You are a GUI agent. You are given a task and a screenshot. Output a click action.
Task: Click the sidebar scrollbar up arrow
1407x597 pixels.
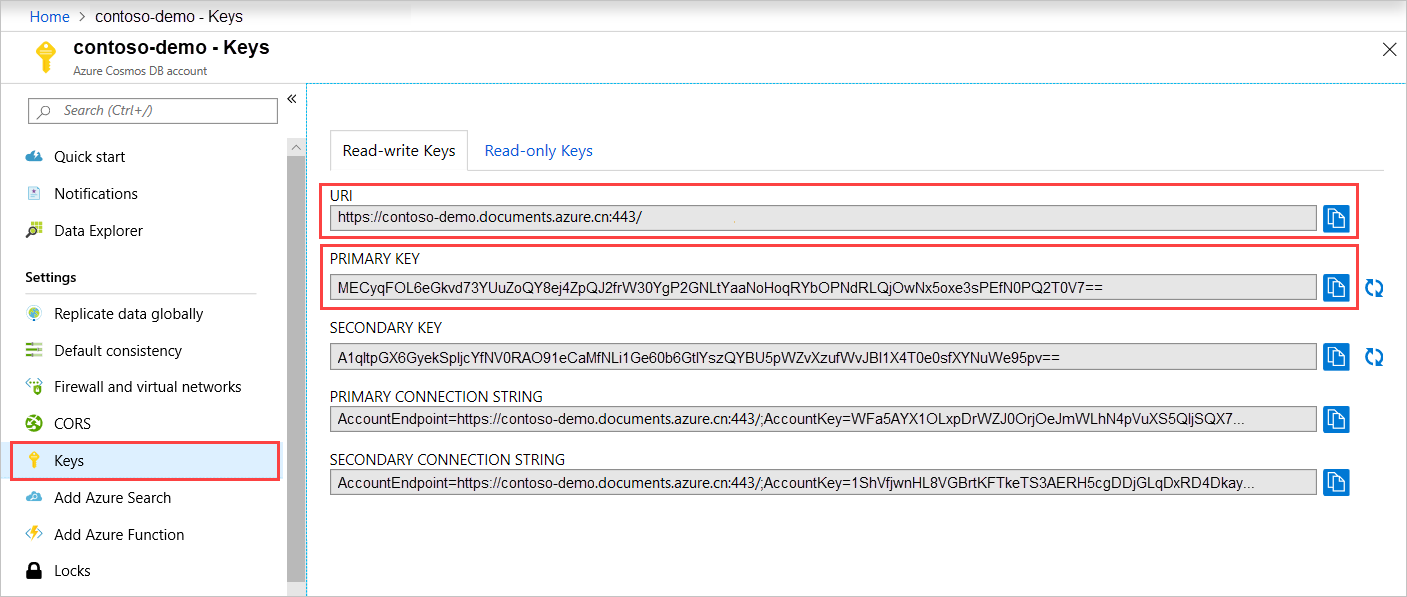(295, 147)
